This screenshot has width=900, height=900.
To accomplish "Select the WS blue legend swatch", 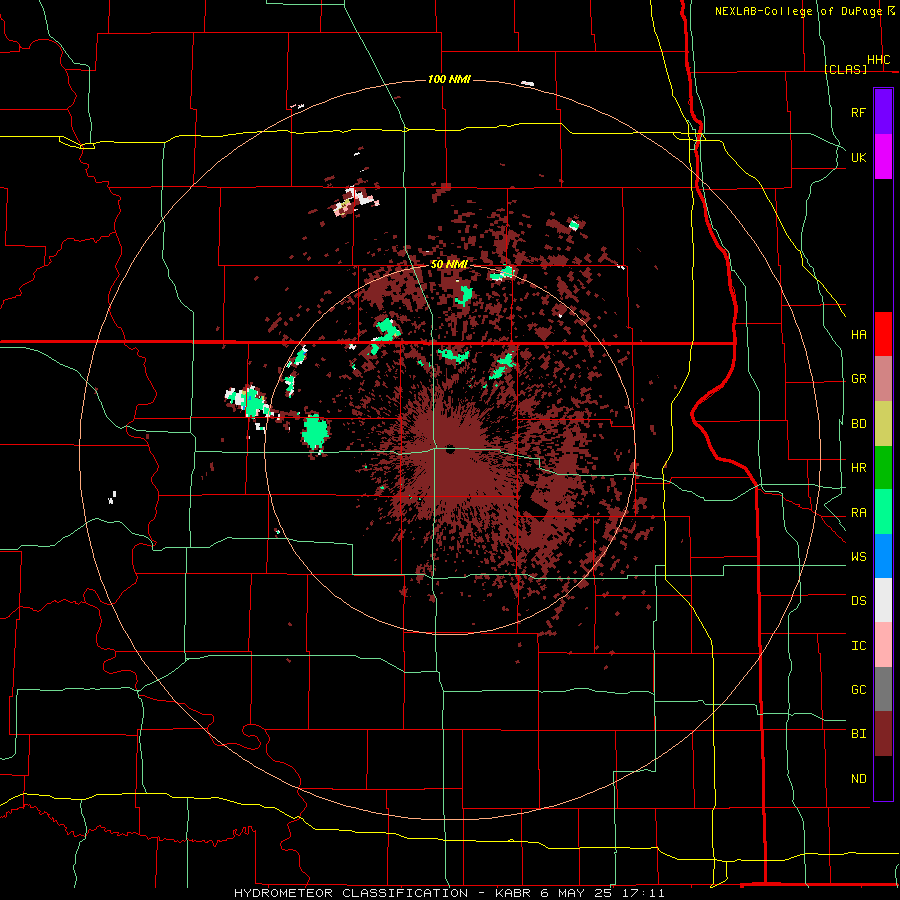I will [x=883, y=556].
